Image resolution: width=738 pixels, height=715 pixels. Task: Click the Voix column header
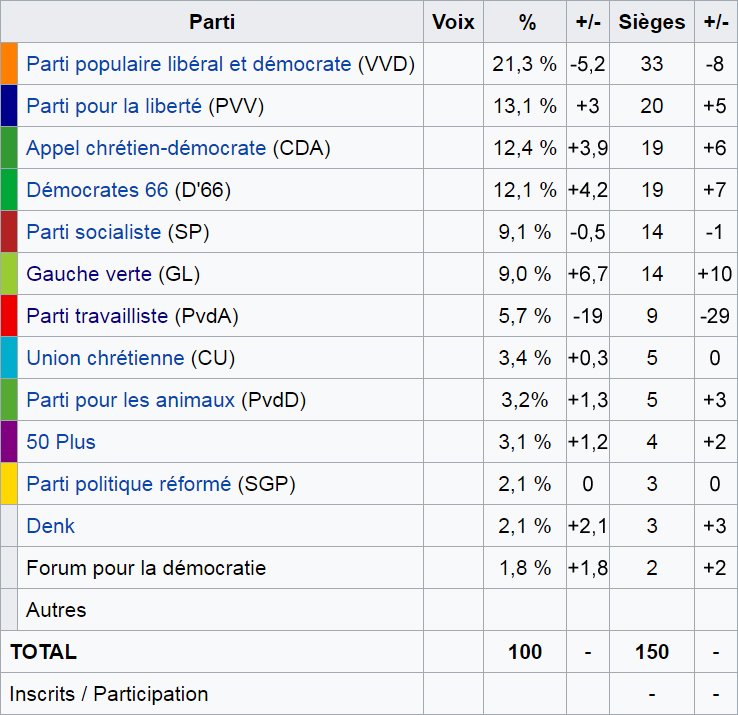[x=453, y=22]
